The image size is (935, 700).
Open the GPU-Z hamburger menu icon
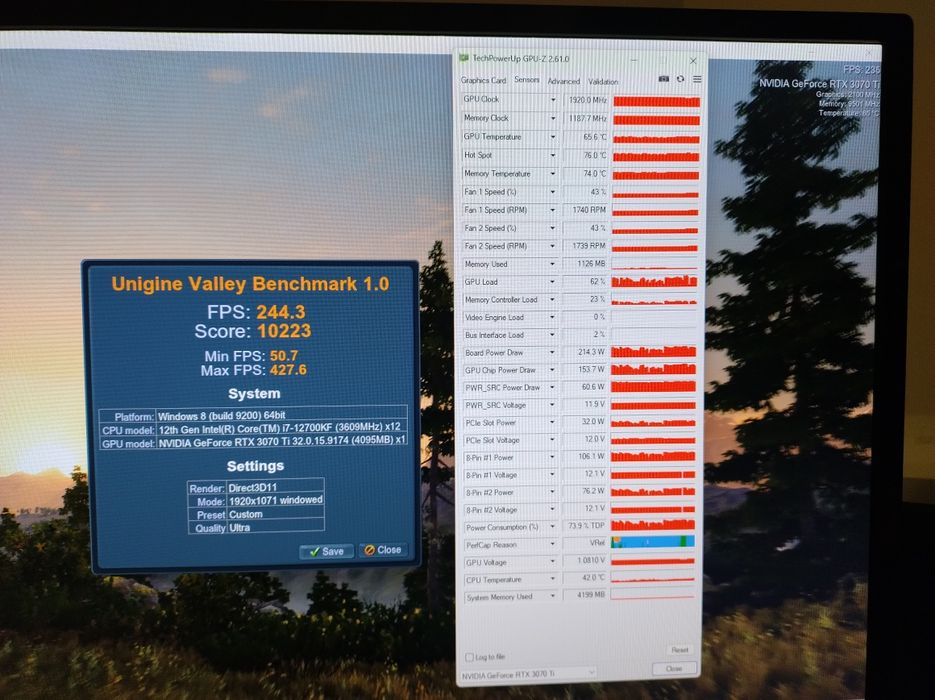(696, 79)
